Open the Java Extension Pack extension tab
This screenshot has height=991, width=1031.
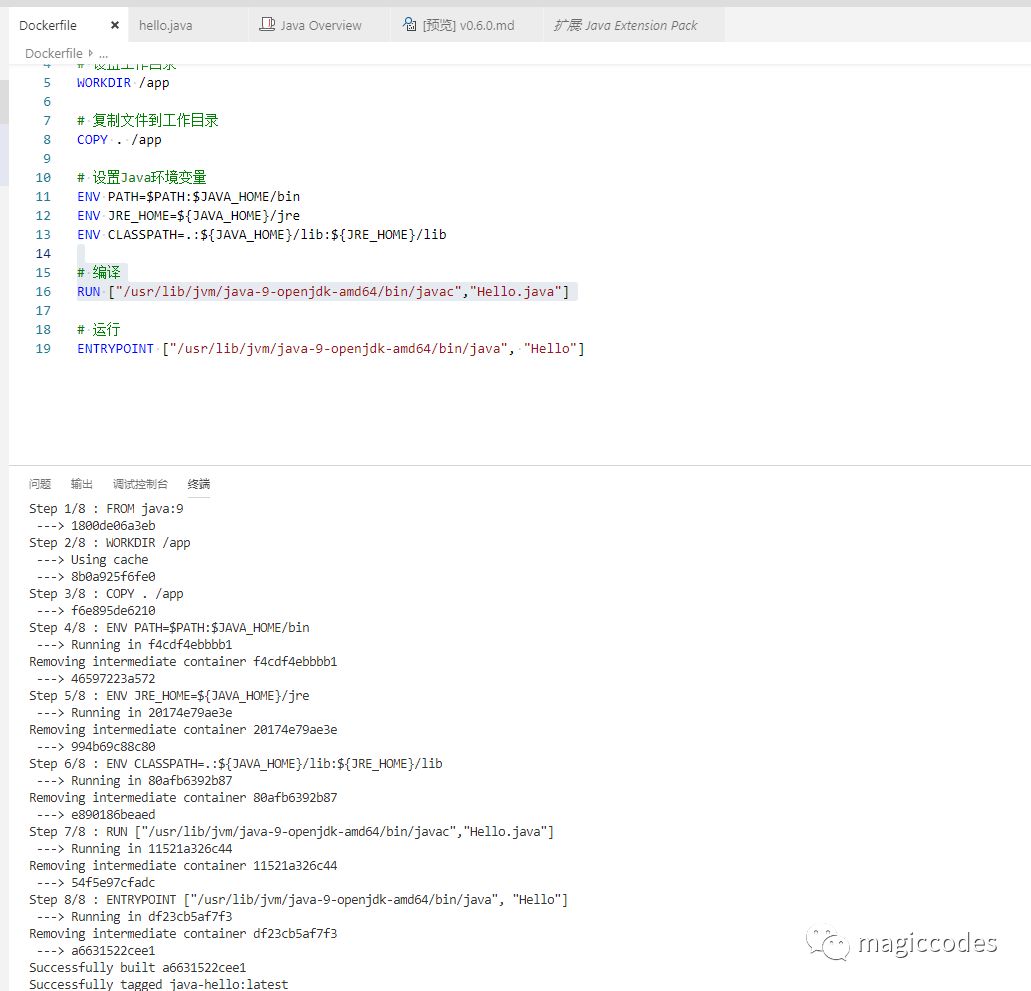(x=626, y=25)
